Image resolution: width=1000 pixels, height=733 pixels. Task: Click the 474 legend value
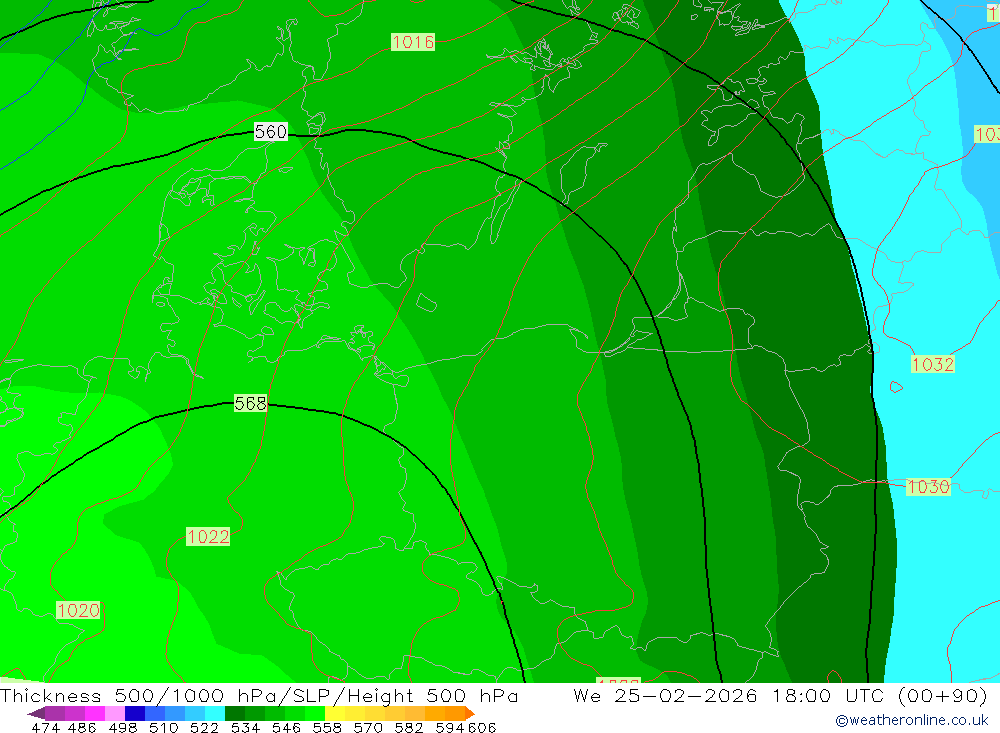coord(45,728)
